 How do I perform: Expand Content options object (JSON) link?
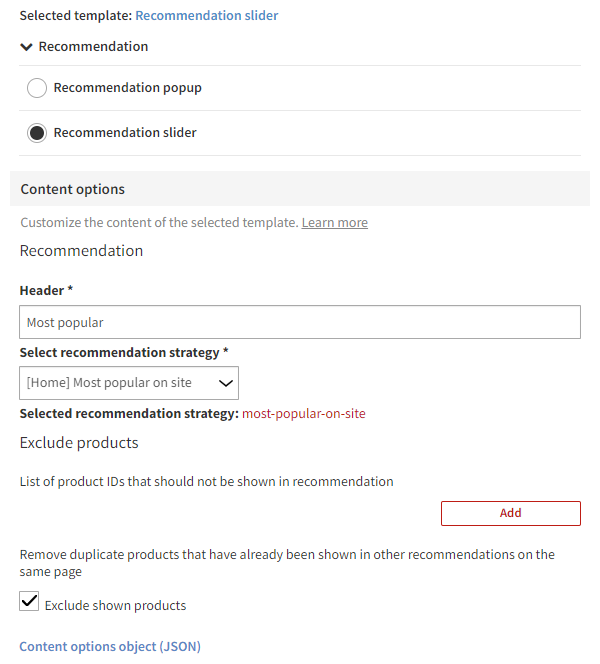tap(110, 647)
